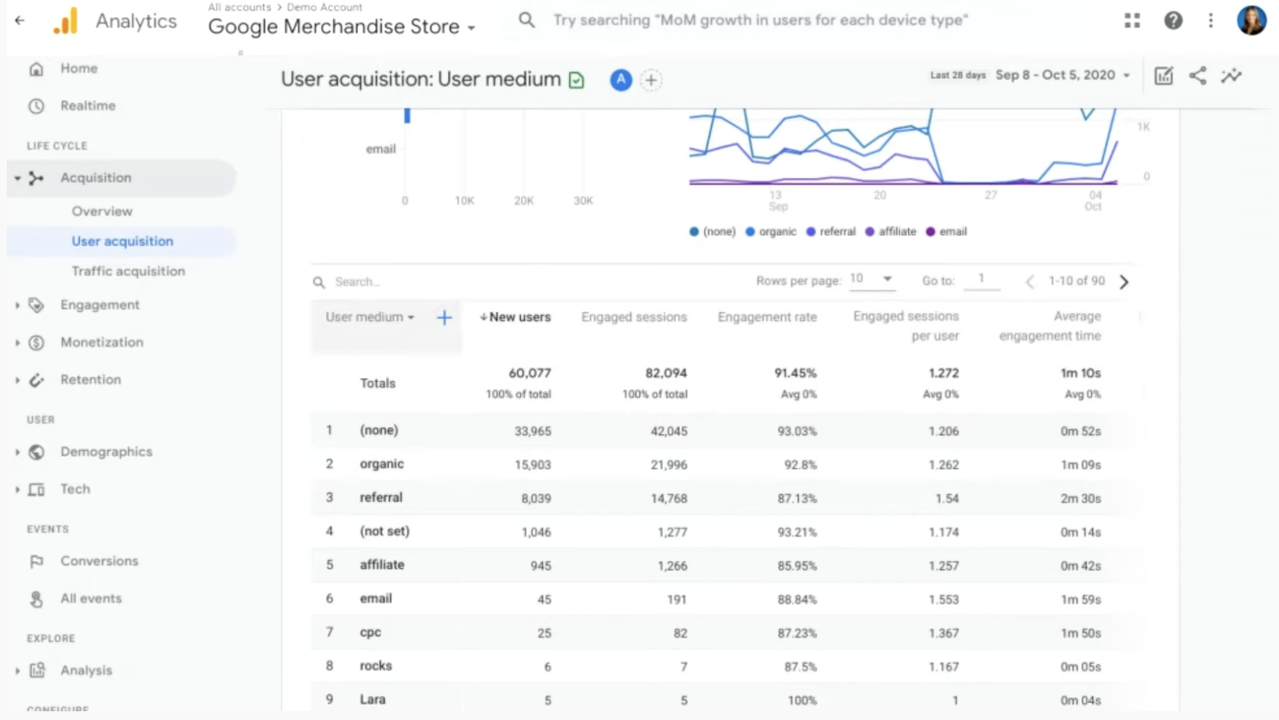Open the Insights sparkline icon
Screen dimensions: 1279x720
[x=1231, y=76]
